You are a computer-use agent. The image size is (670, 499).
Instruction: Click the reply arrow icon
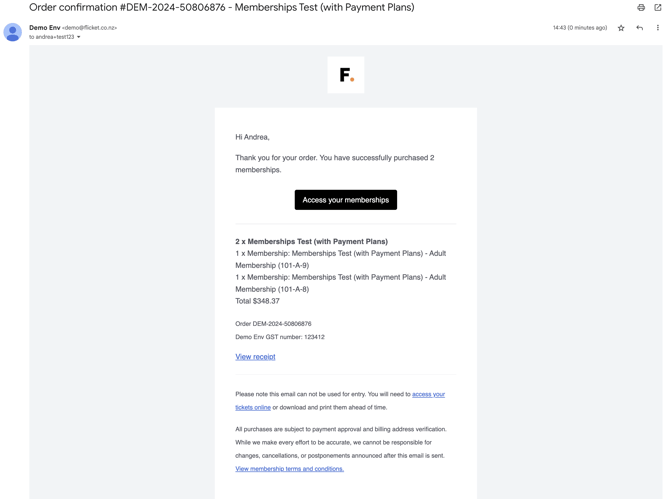pyautogui.click(x=639, y=28)
